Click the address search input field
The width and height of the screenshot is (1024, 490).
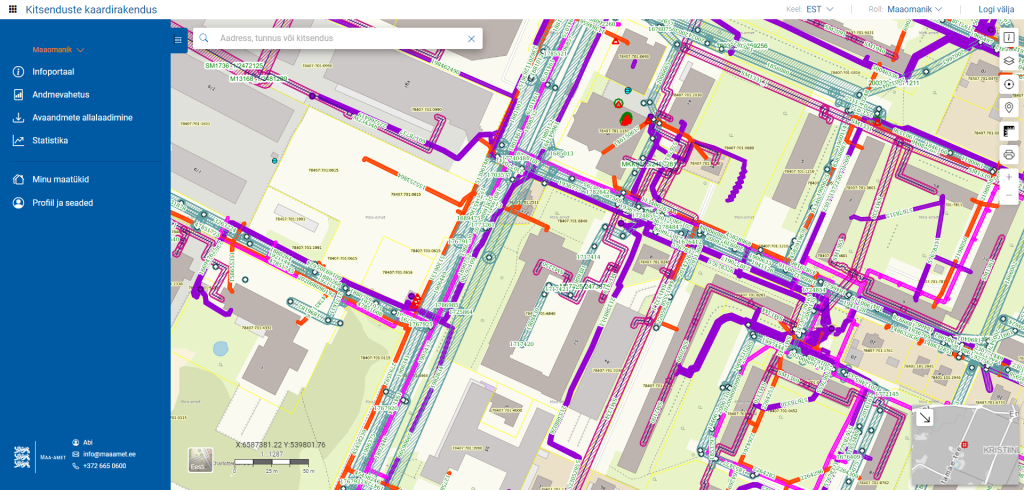click(340, 39)
